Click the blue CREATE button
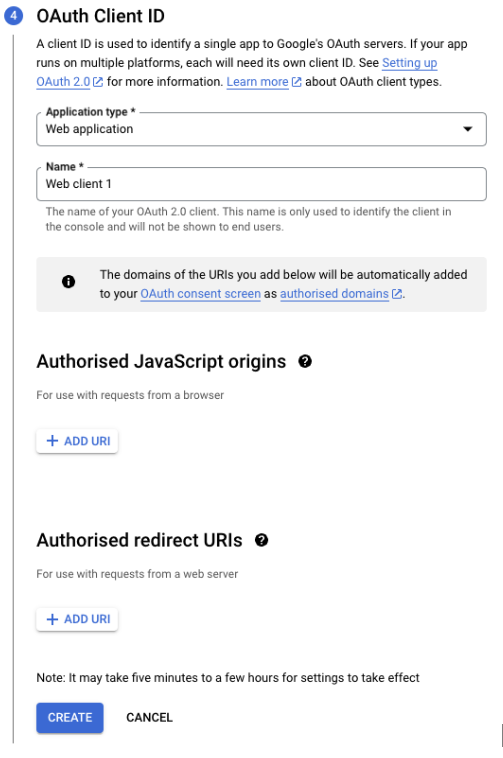This screenshot has height=758, width=503. [70, 717]
